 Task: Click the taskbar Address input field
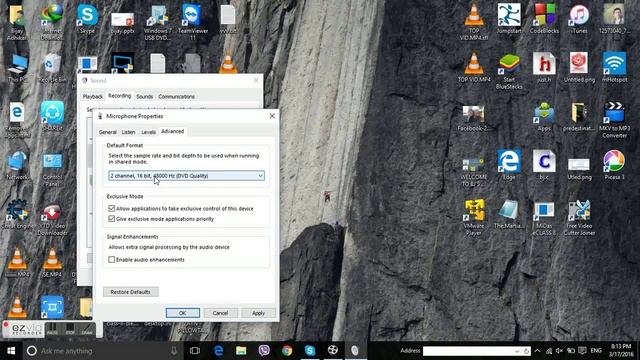[469, 351]
